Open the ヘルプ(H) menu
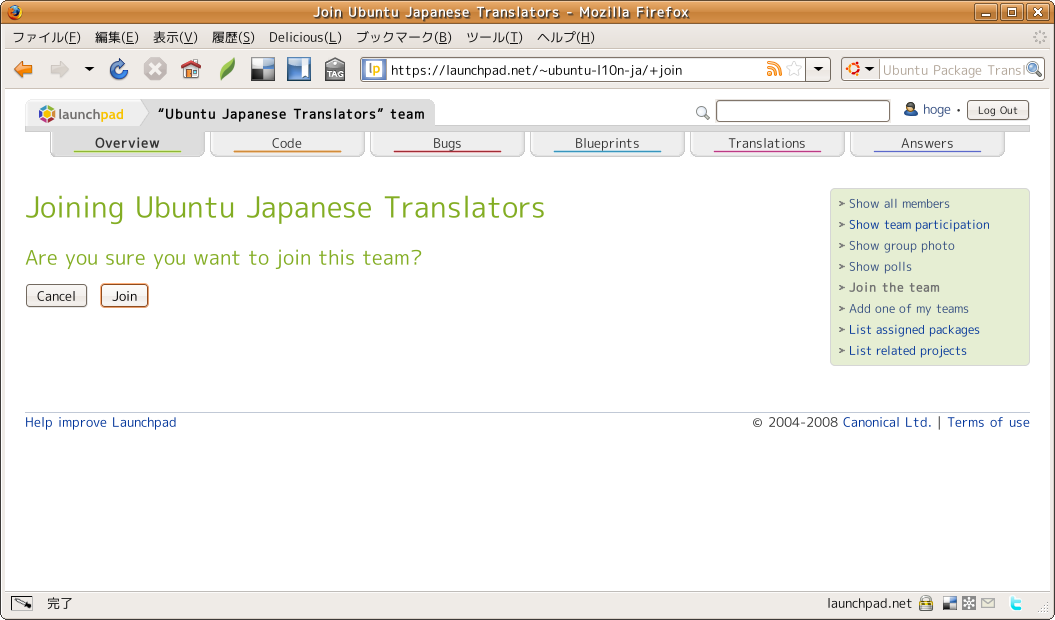 tap(565, 38)
